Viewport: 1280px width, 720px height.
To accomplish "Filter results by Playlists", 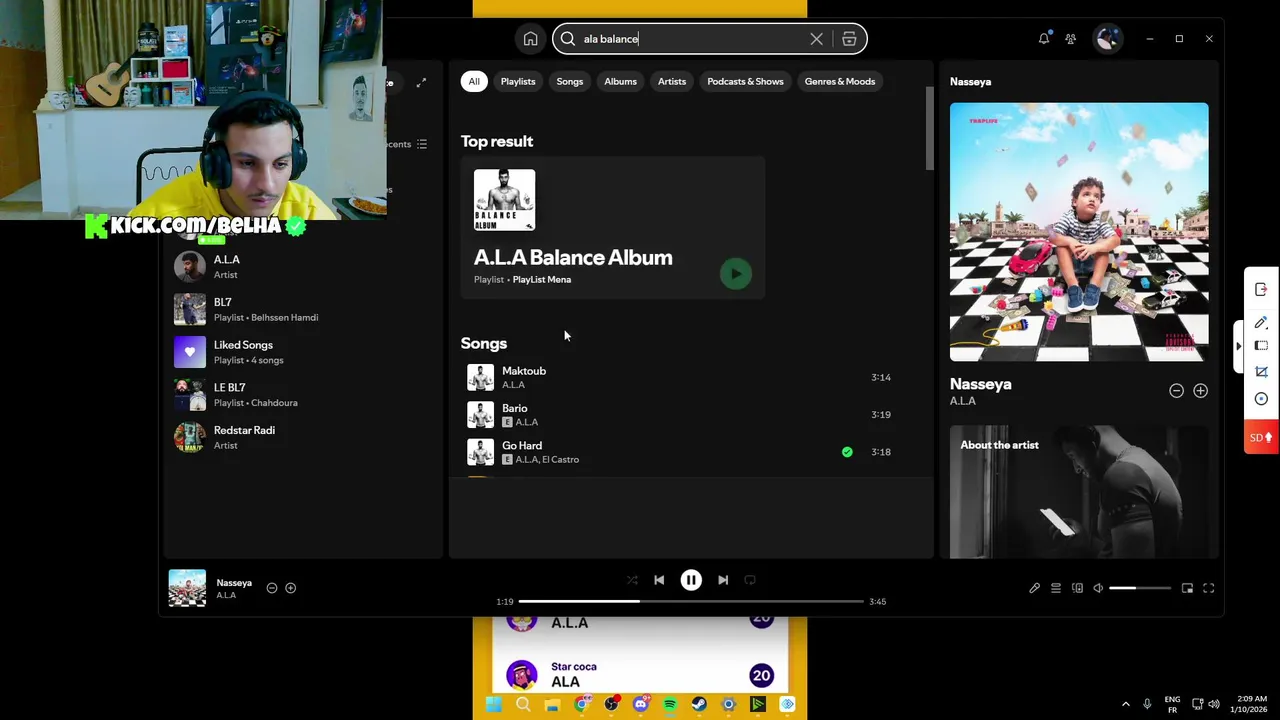I will pos(518,81).
